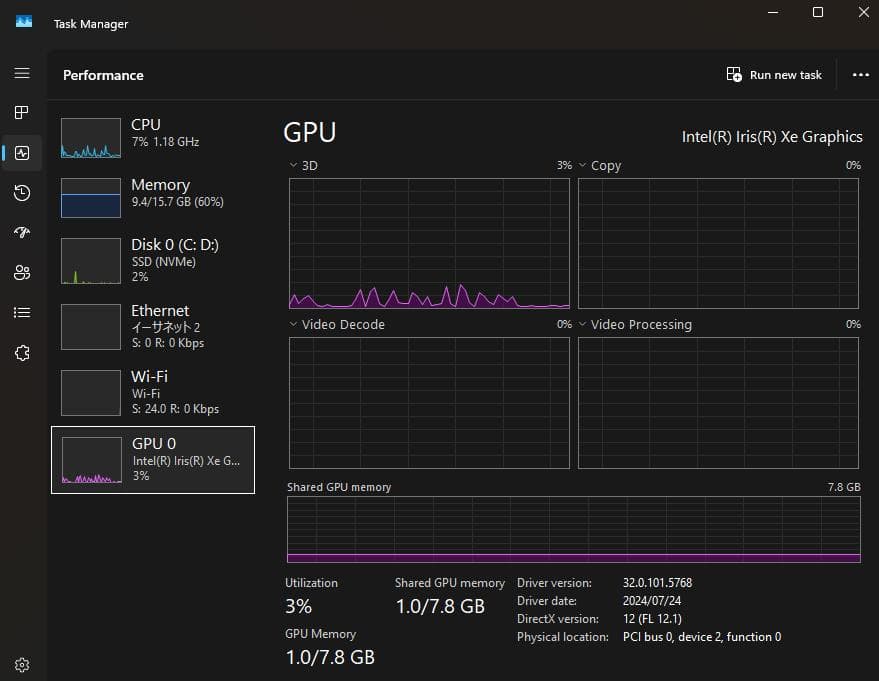Open the three-dot more options menu

861,75
